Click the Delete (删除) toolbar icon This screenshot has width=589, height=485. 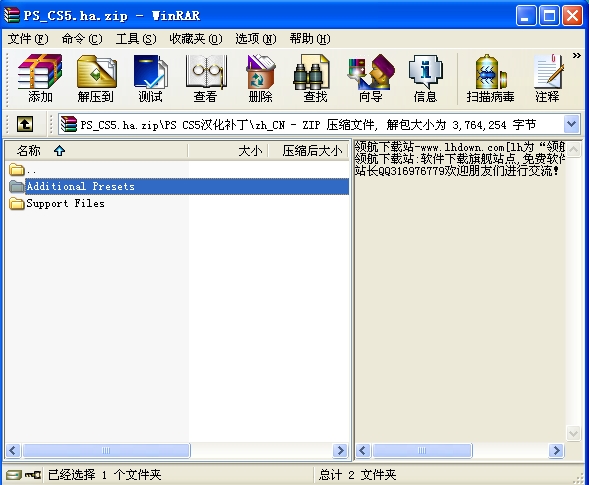tap(260, 79)
